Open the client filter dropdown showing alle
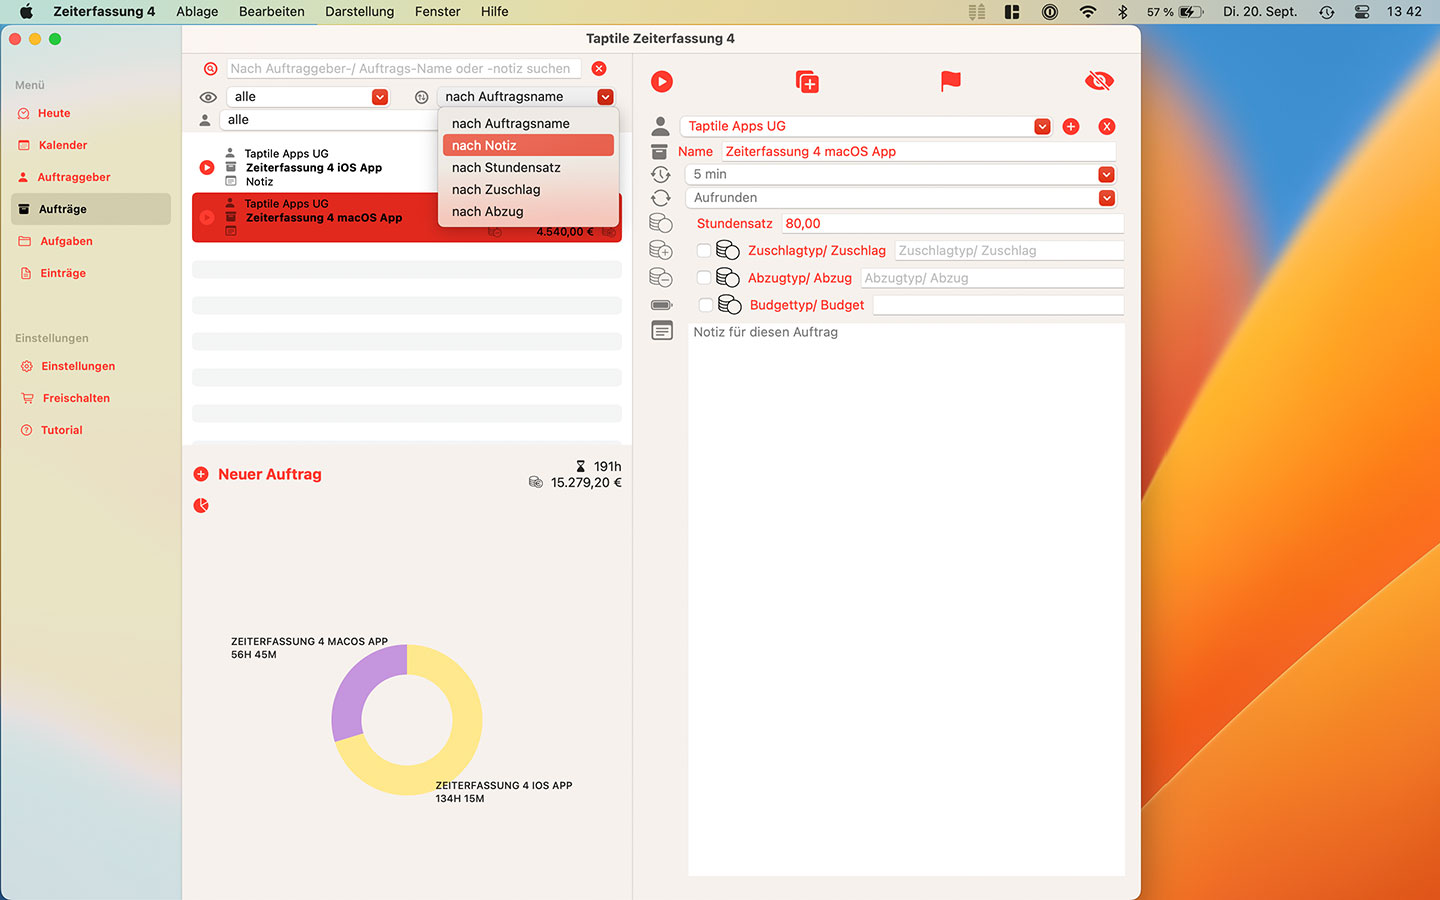 [x=328, y=120]
